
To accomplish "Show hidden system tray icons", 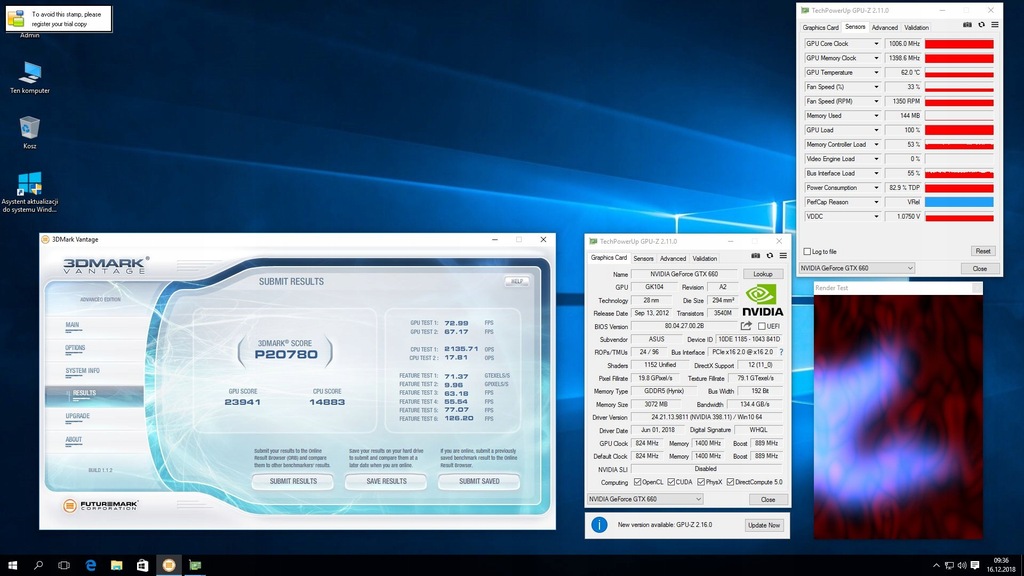I will (936, 566).
